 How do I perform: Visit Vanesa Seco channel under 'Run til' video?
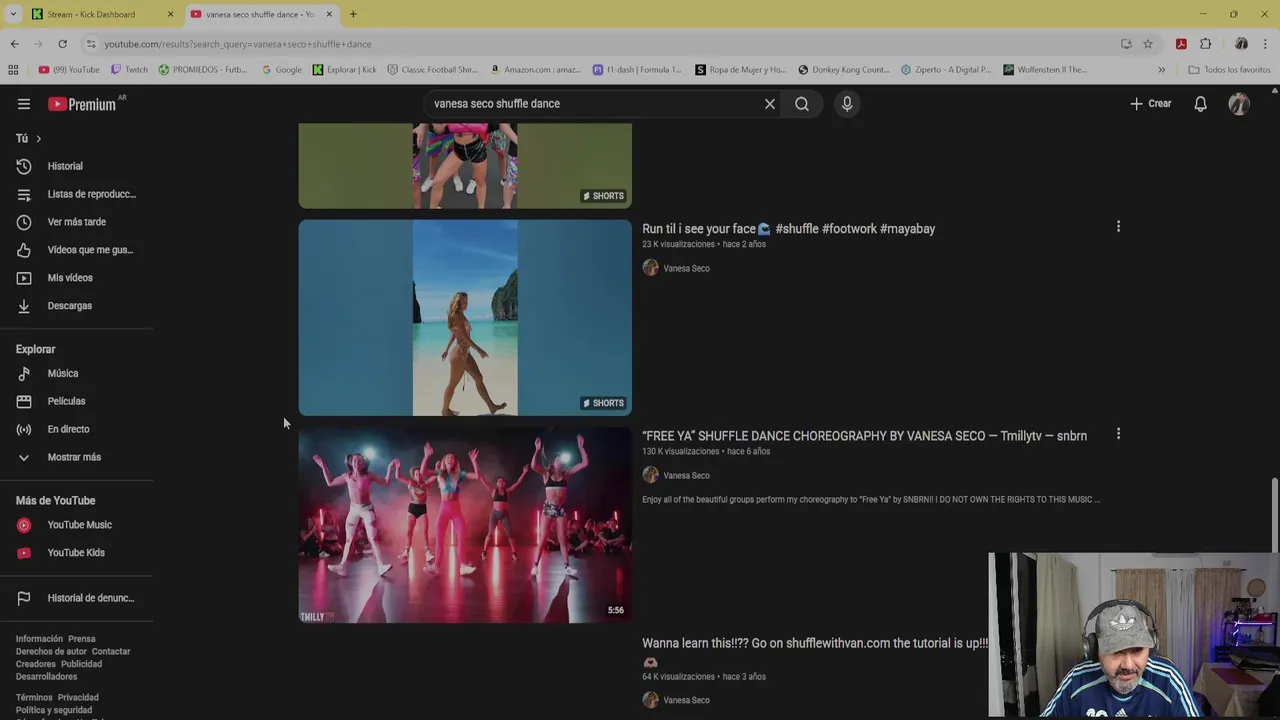click(686, 268)
